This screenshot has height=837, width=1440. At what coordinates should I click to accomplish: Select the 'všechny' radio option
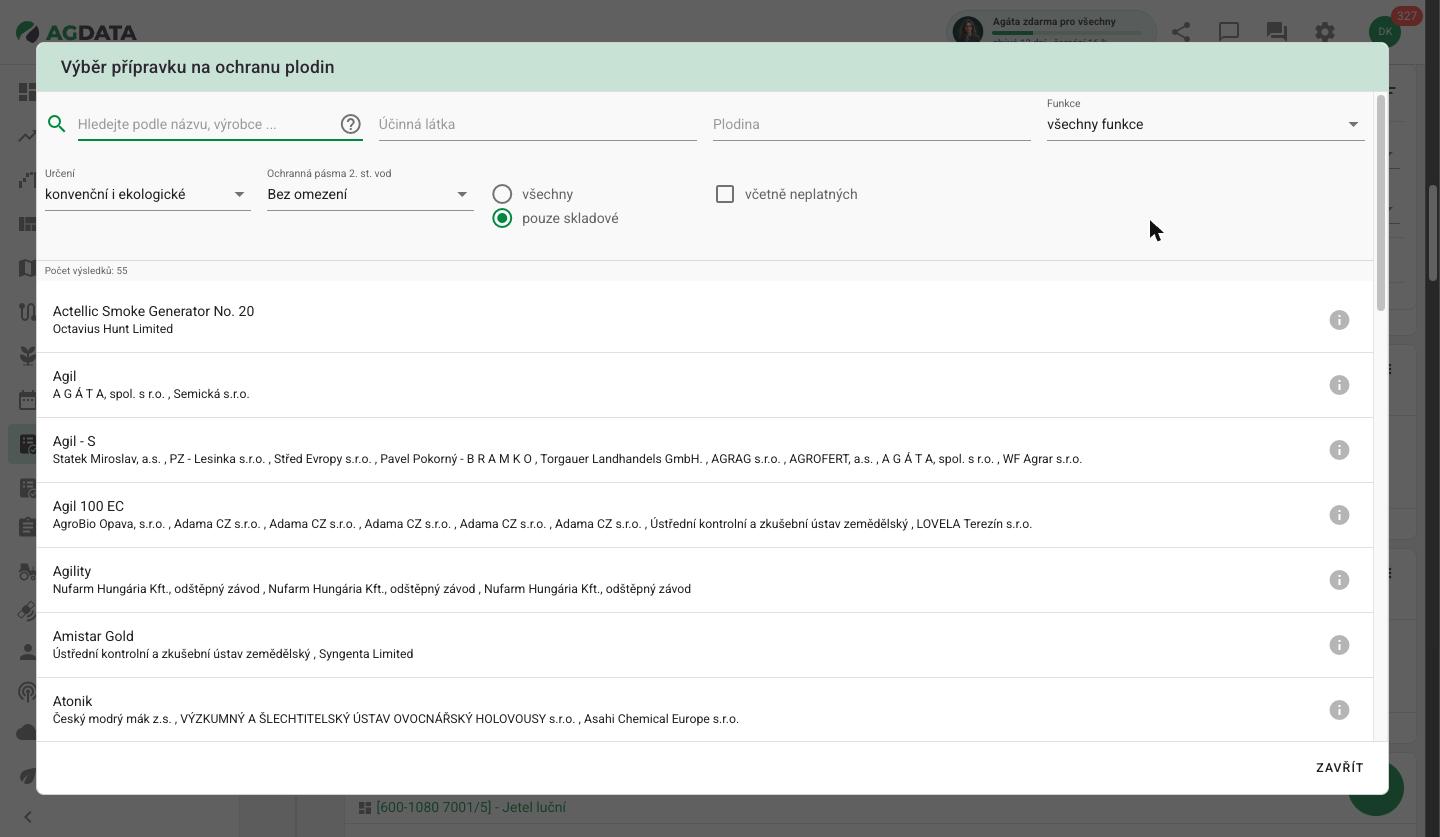(x=502, y=194)
